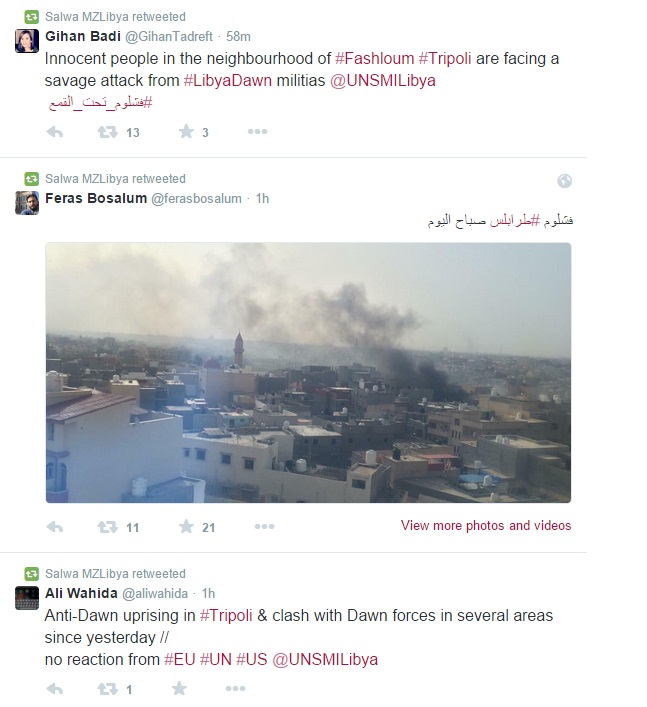Star Feras Bosalum's tweet as favorite
This screenshot has width=647, height=707.
[186, 526]
